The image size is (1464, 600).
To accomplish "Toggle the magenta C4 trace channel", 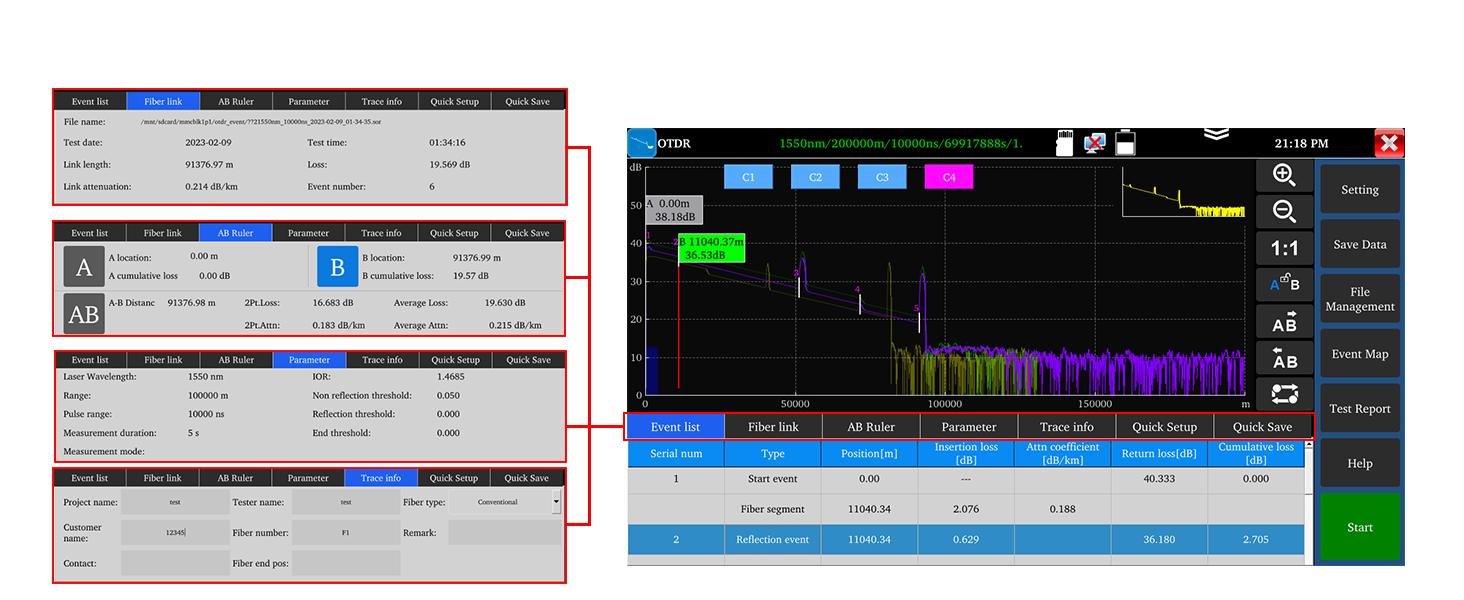I will tap(948, 177).
